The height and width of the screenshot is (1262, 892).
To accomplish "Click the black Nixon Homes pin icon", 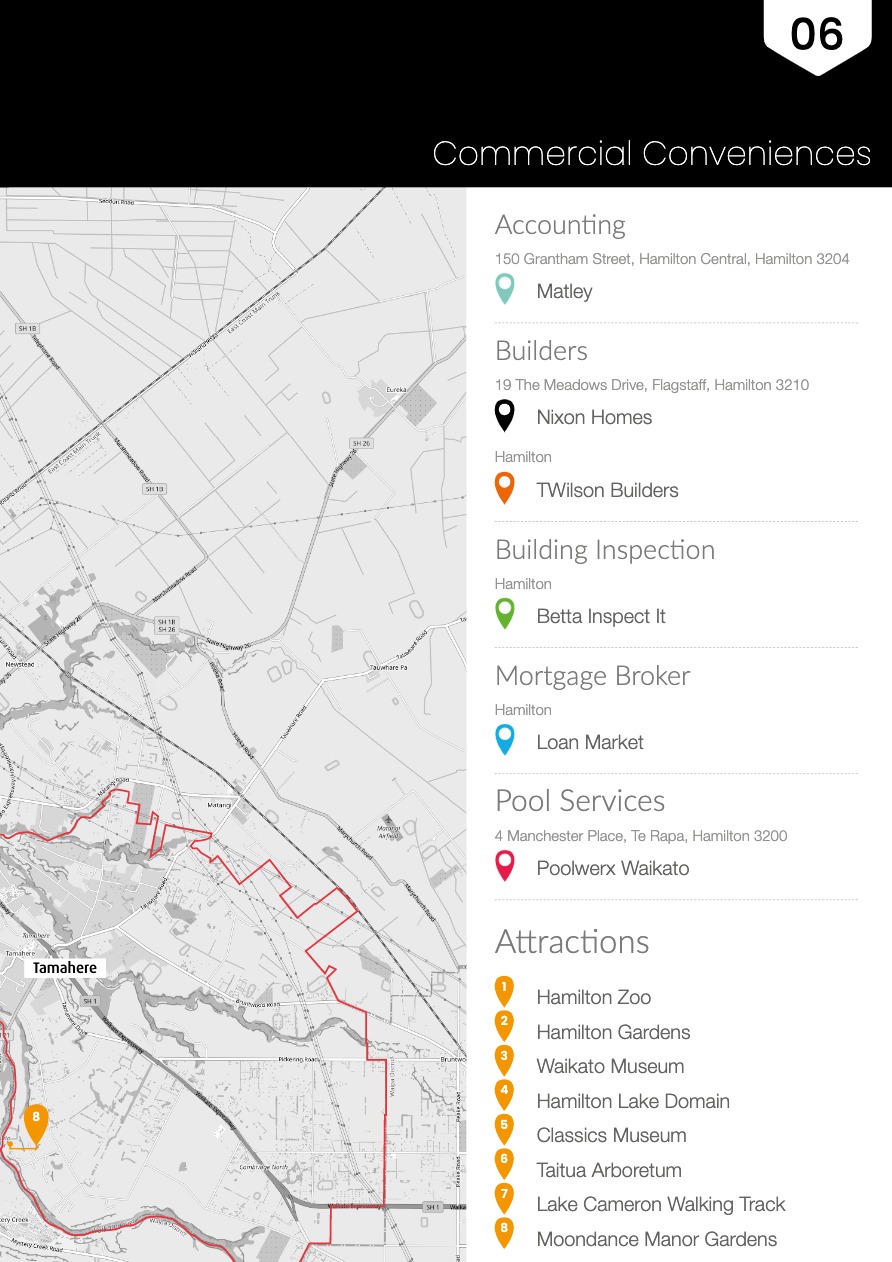I will (505, 415).
